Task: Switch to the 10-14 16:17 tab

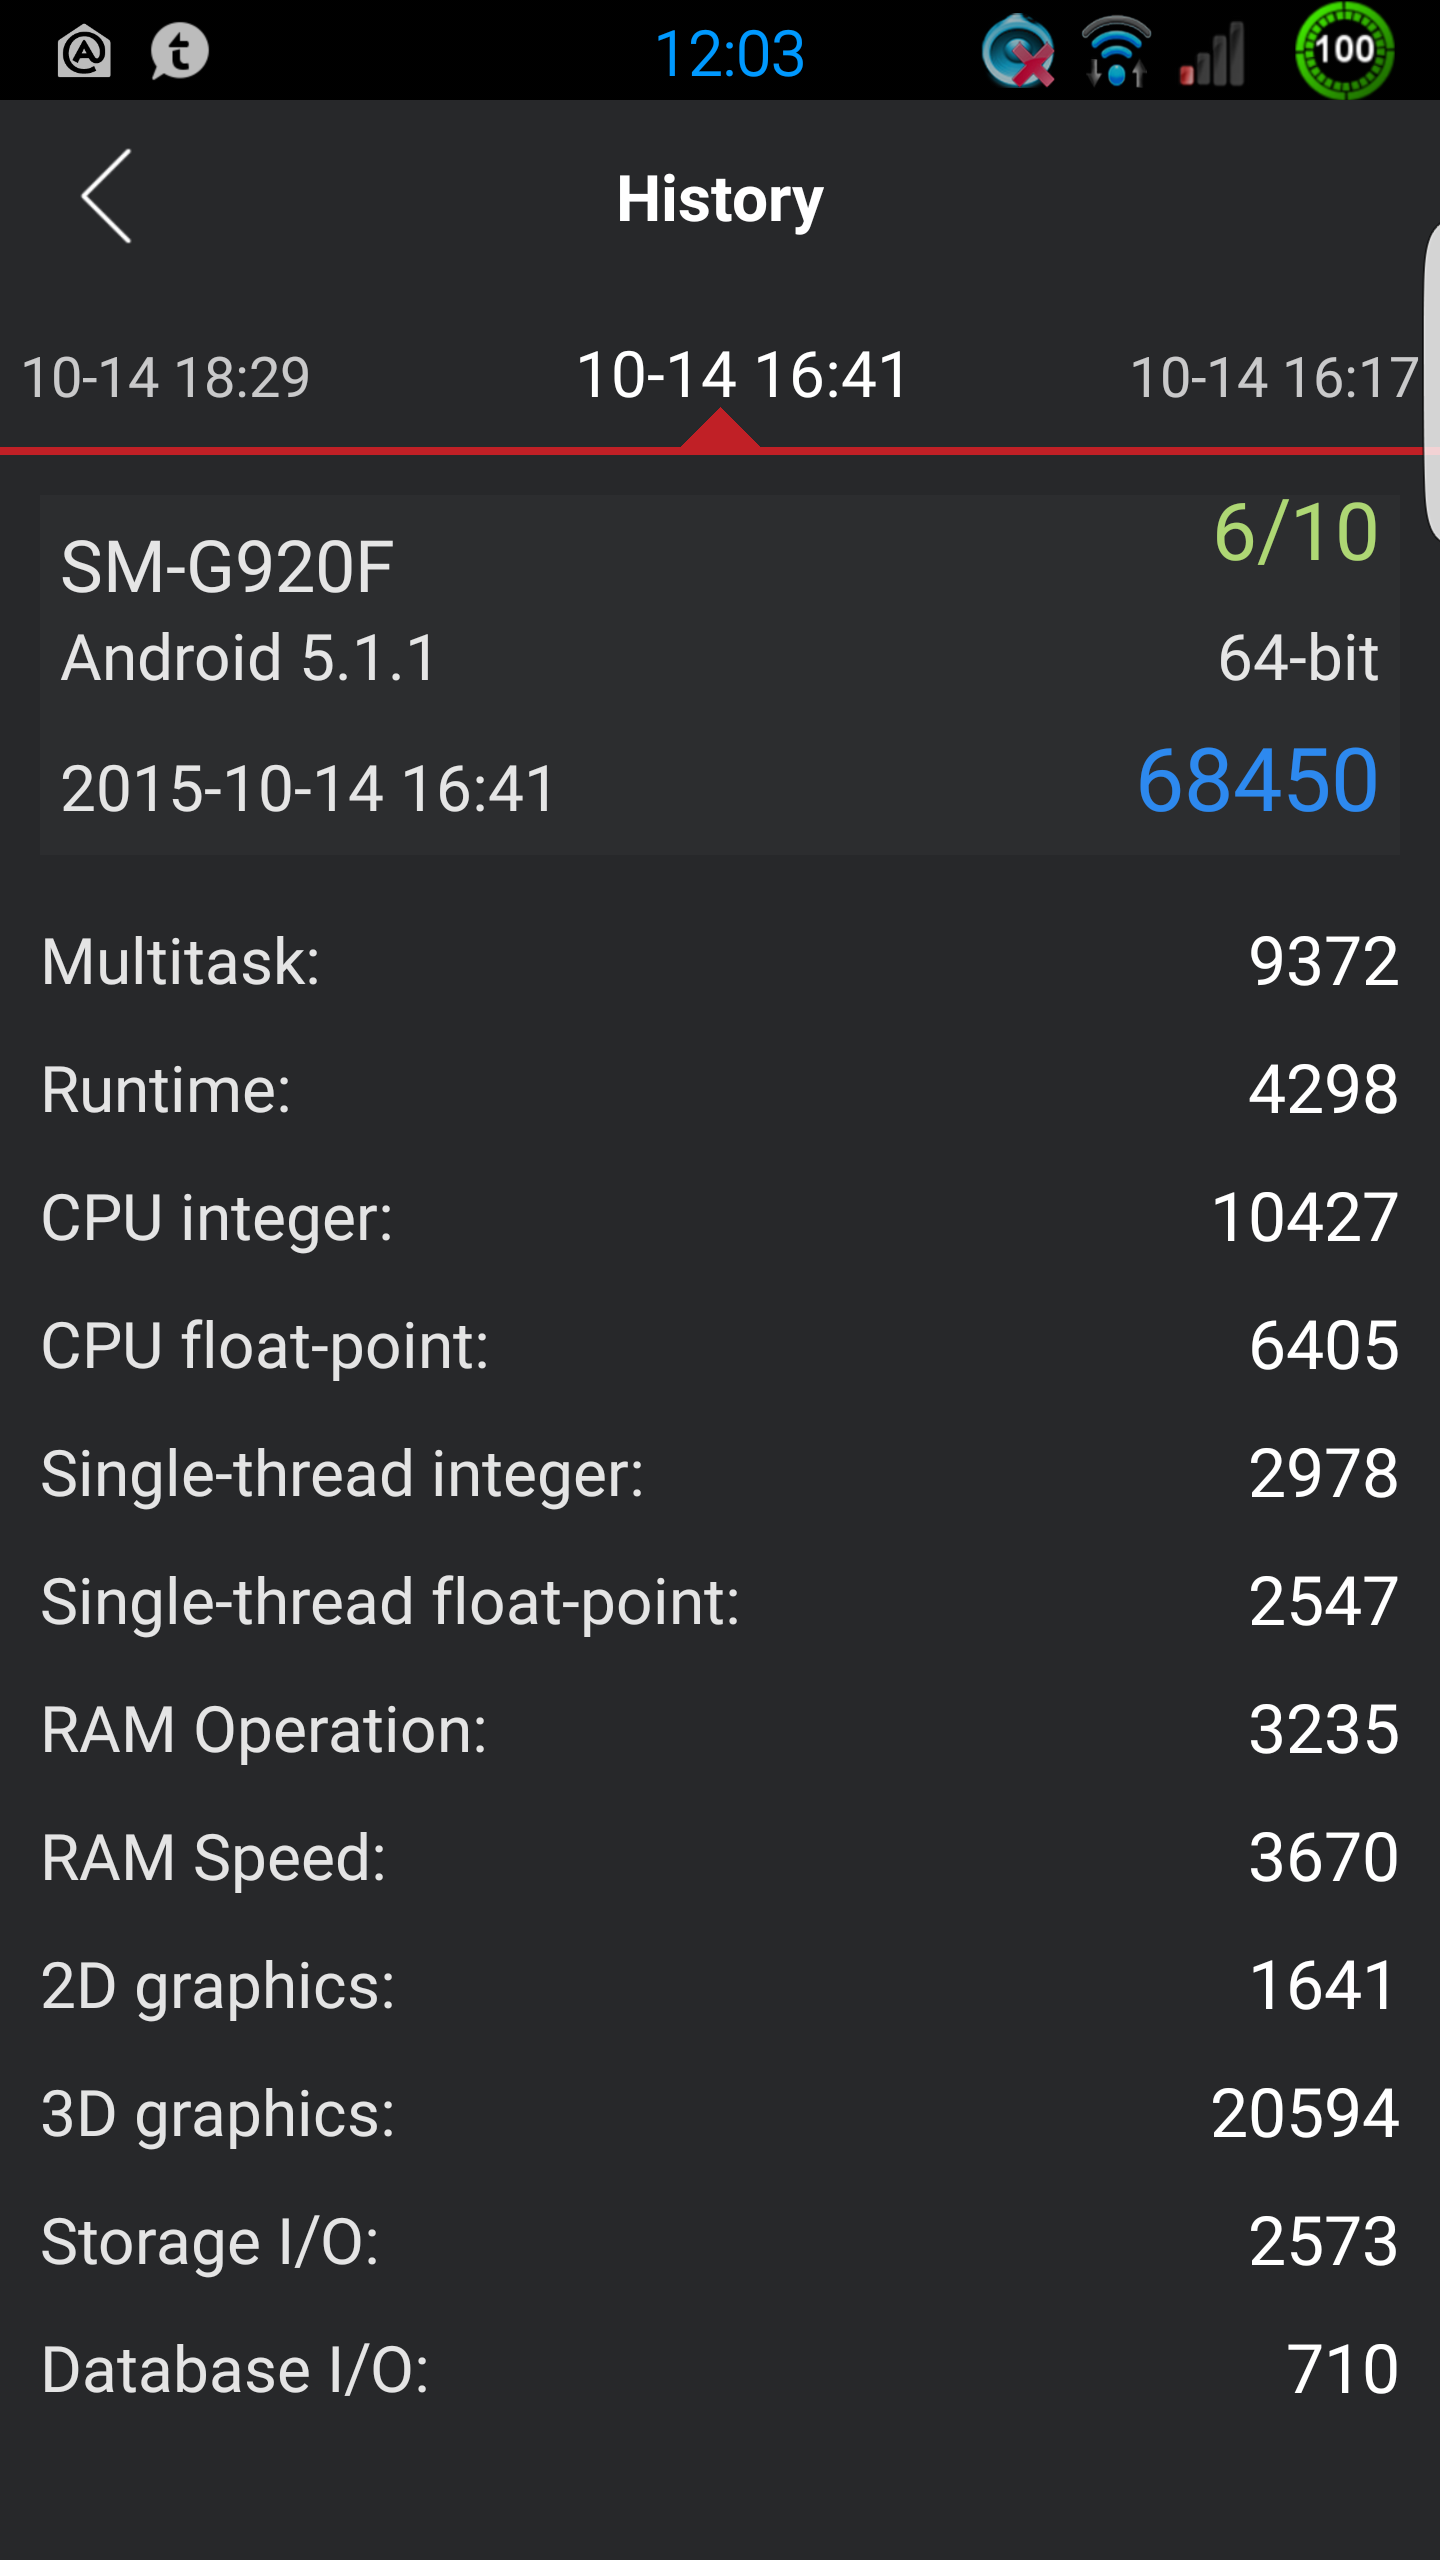Action: tap(1274, 377)
